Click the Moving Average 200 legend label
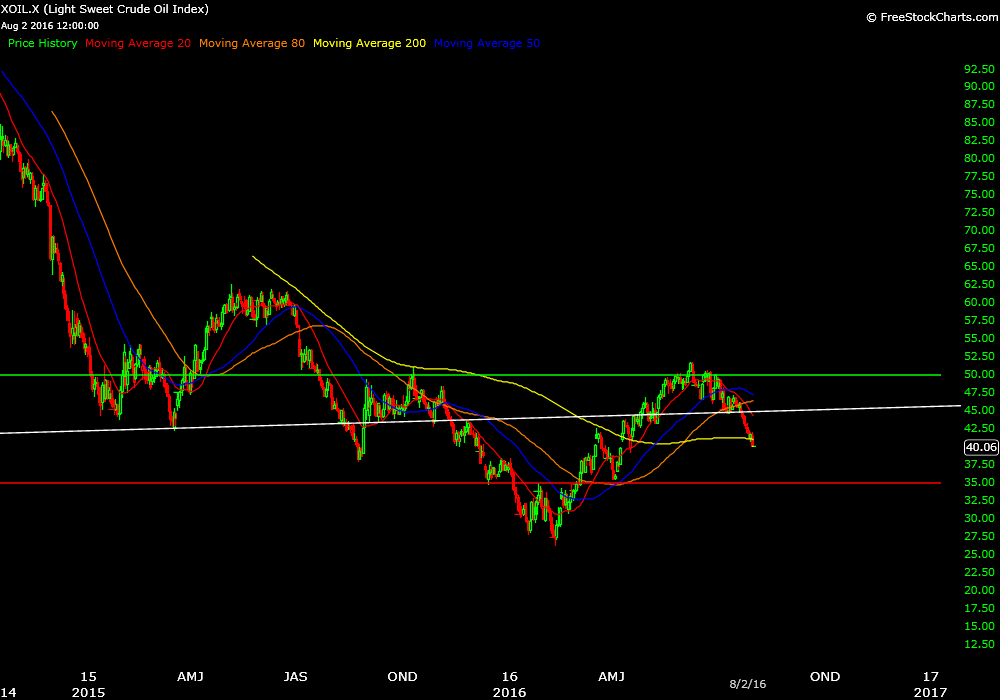This screenshot has height=700, width=1000. (369, 43)
